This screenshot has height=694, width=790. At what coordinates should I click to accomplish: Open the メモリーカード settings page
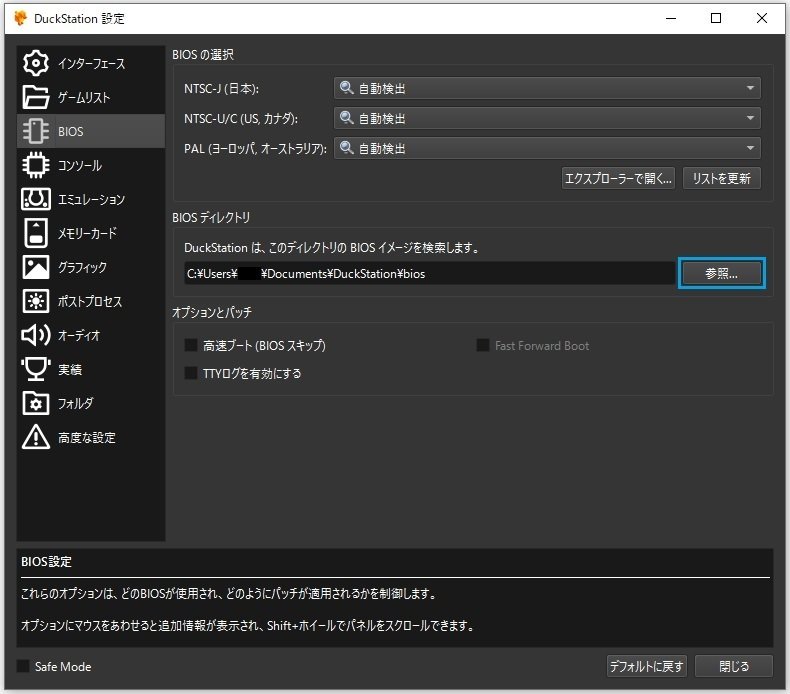click(91, 233)
